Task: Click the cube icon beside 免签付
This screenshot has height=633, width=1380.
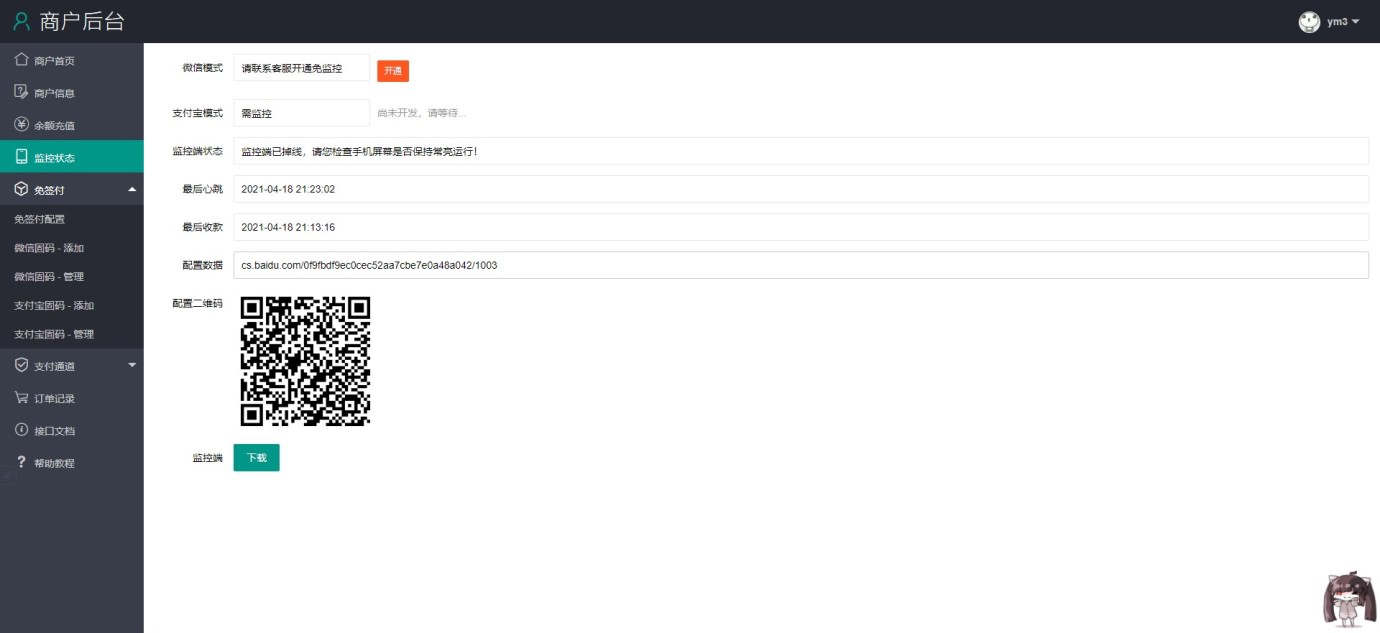Action: point(21,189)
